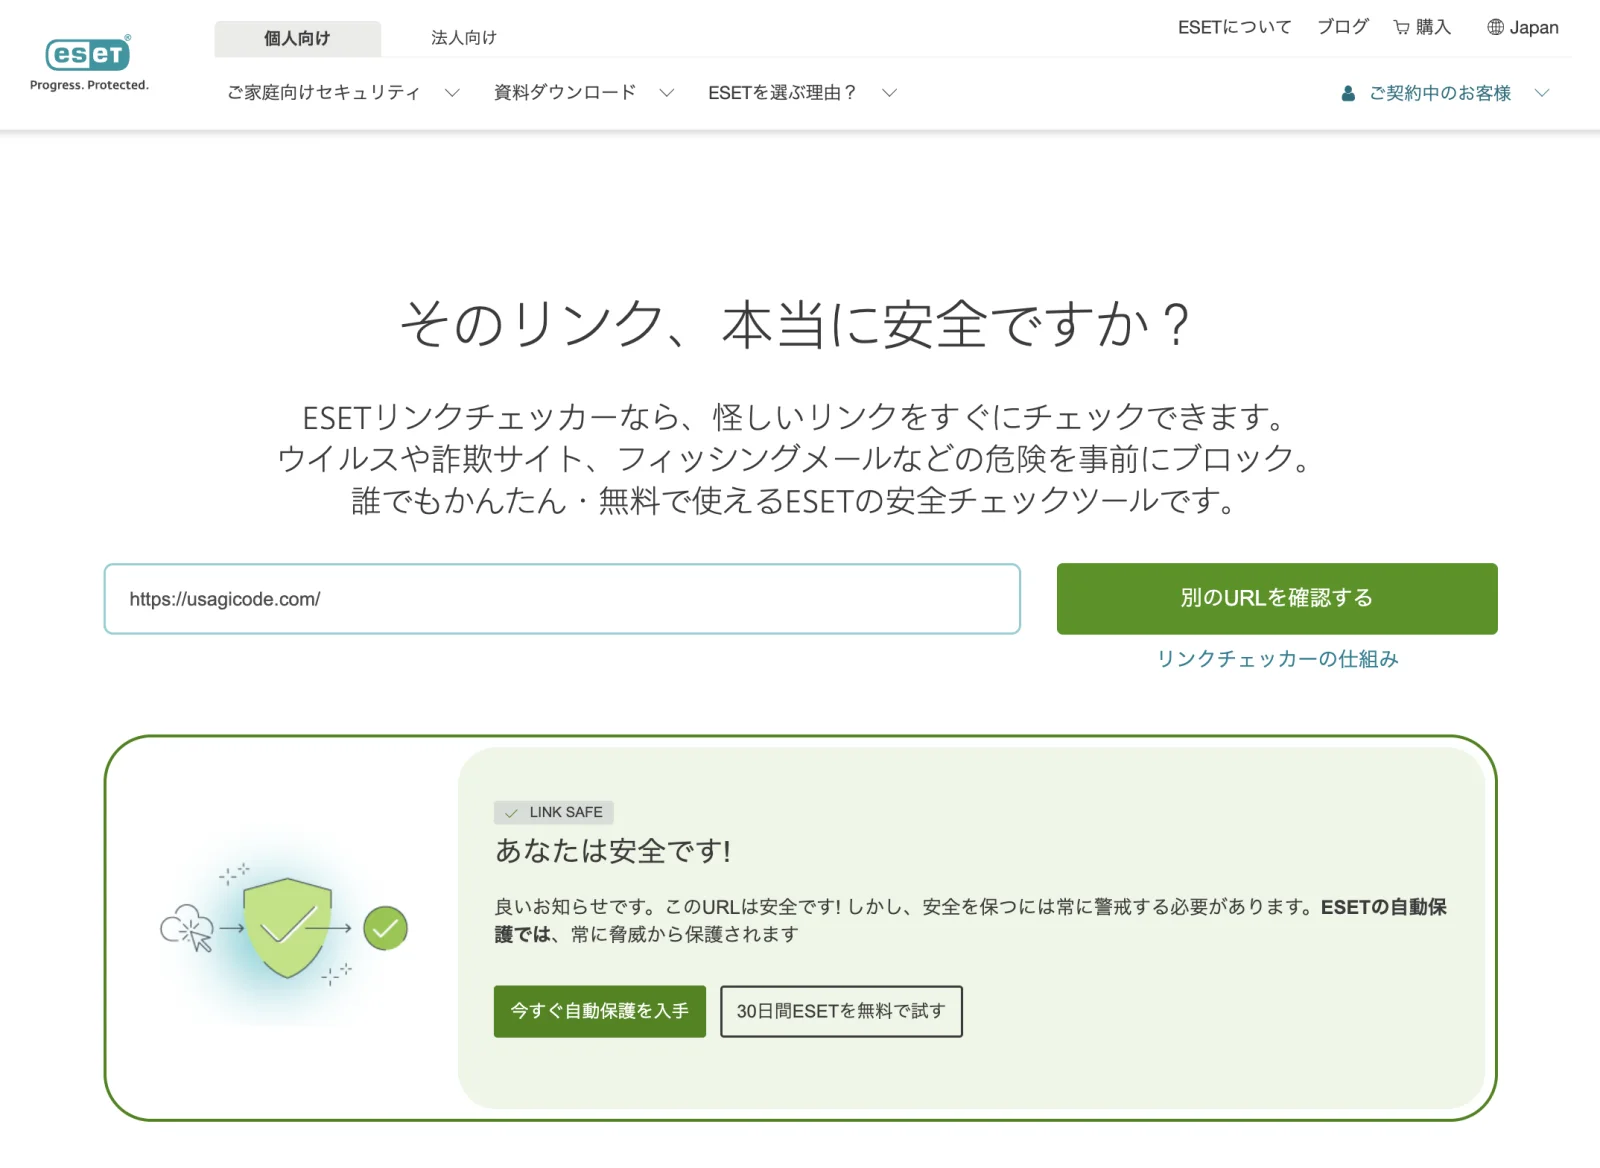Switch to the 法人向け tab
This screenshot has height=1168, width=1600.
pyautogui.click(x=463, y=38)
